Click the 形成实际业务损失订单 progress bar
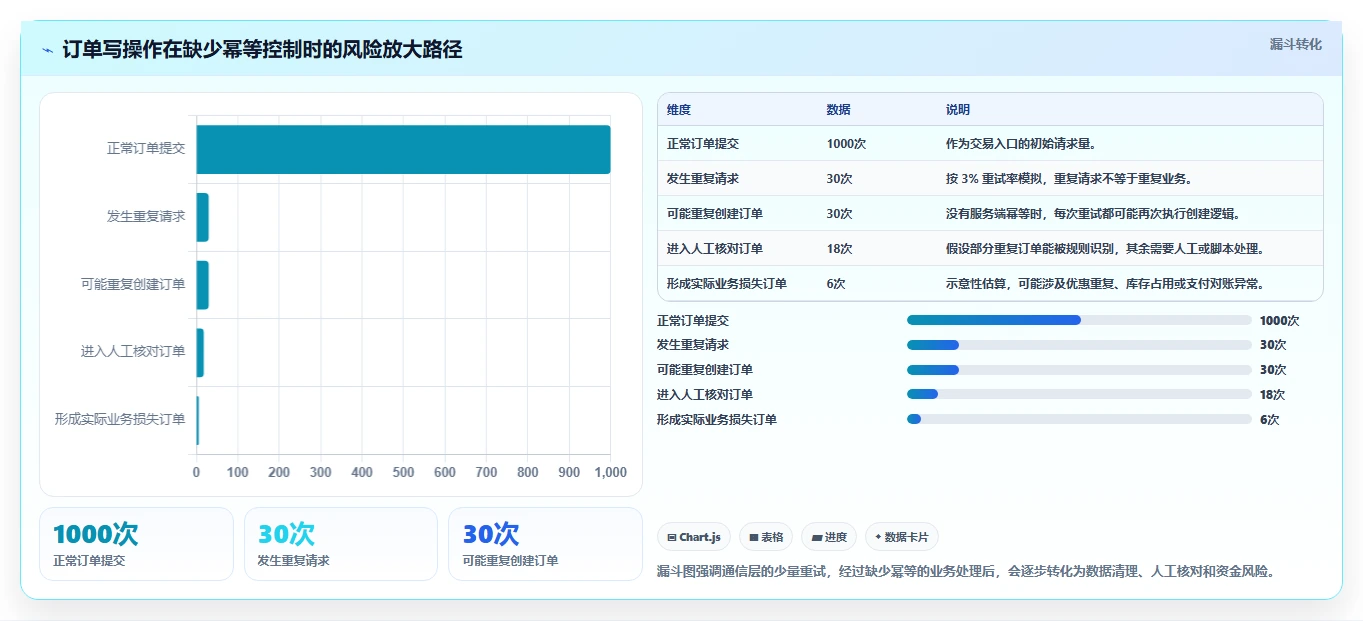The image size is (1363, 621). click(x=1079, y=419)
